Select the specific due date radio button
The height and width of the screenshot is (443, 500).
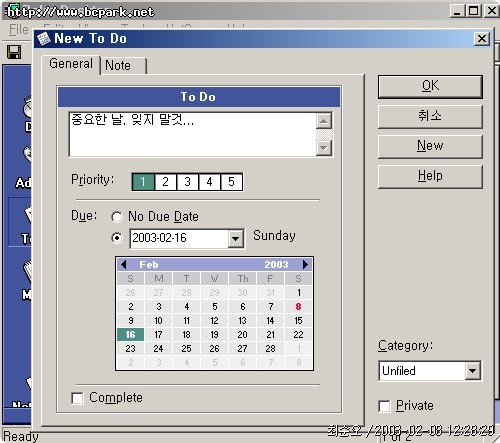point(117,238)
